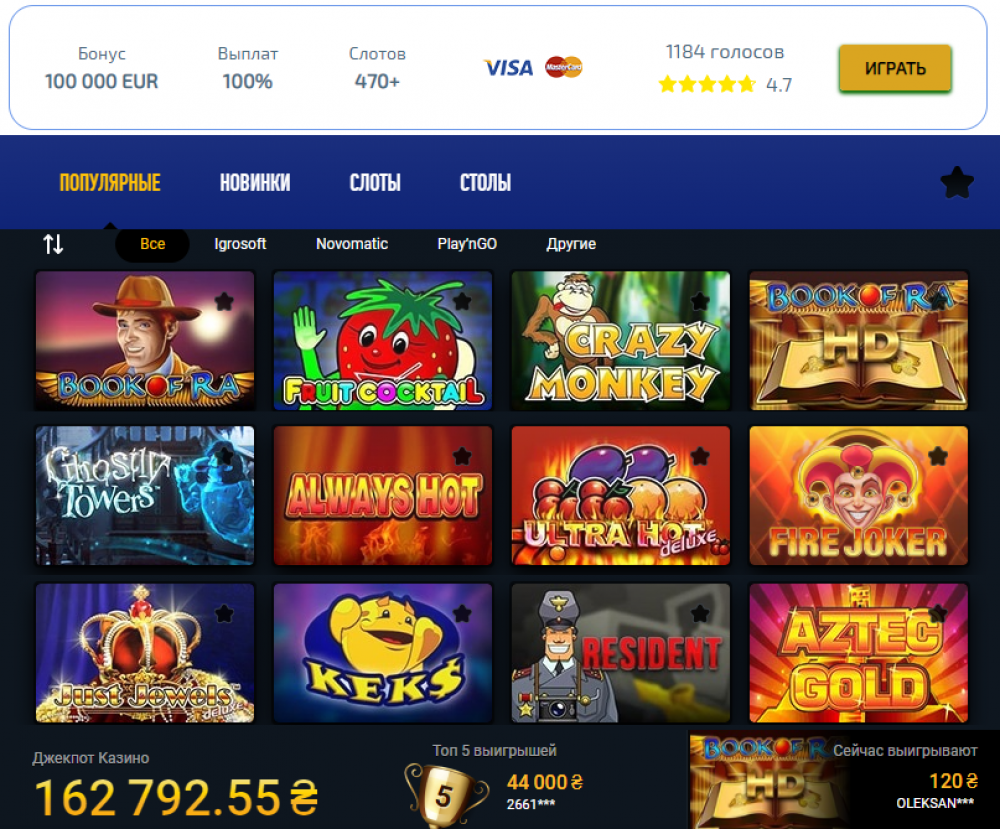Star the Keks slot game
The height and width of the screenshot is (829, 1000).
[462, 613]
